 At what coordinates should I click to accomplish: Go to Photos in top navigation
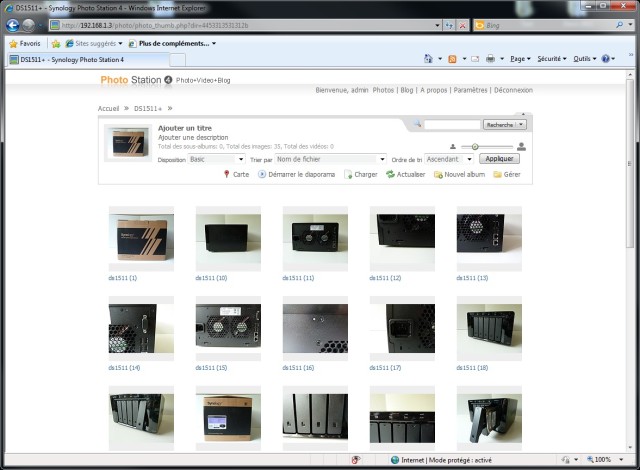point(383,90)
